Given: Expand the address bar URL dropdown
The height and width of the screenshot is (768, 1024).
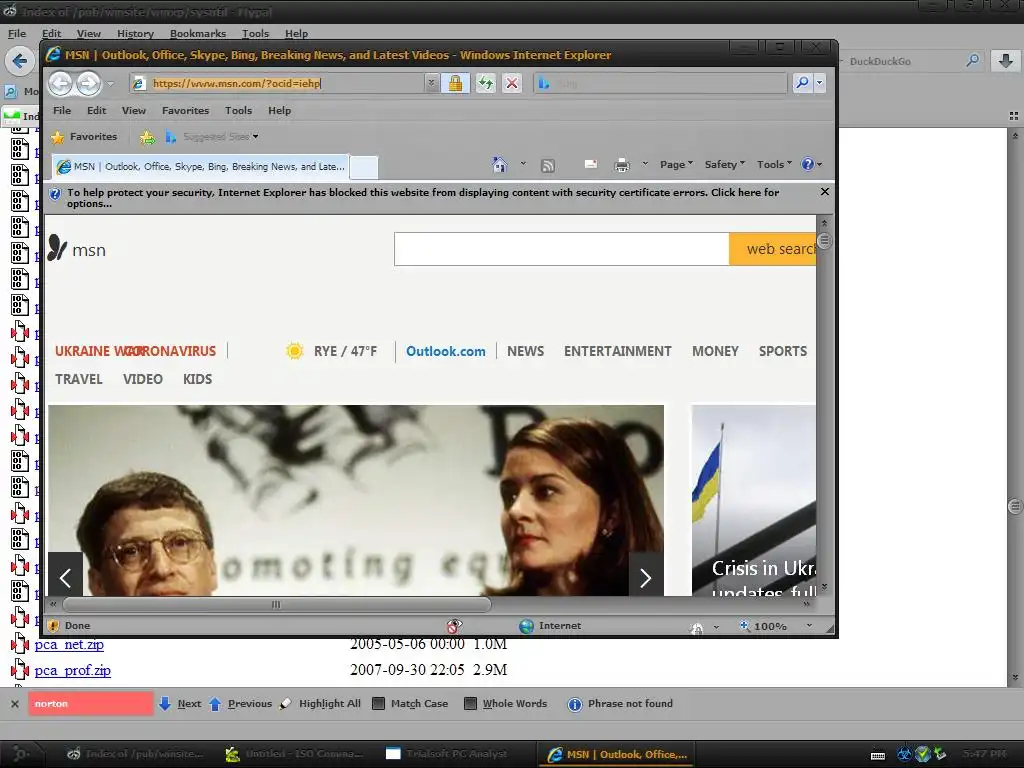Looking at the screenshot, I should coord(431,83).
